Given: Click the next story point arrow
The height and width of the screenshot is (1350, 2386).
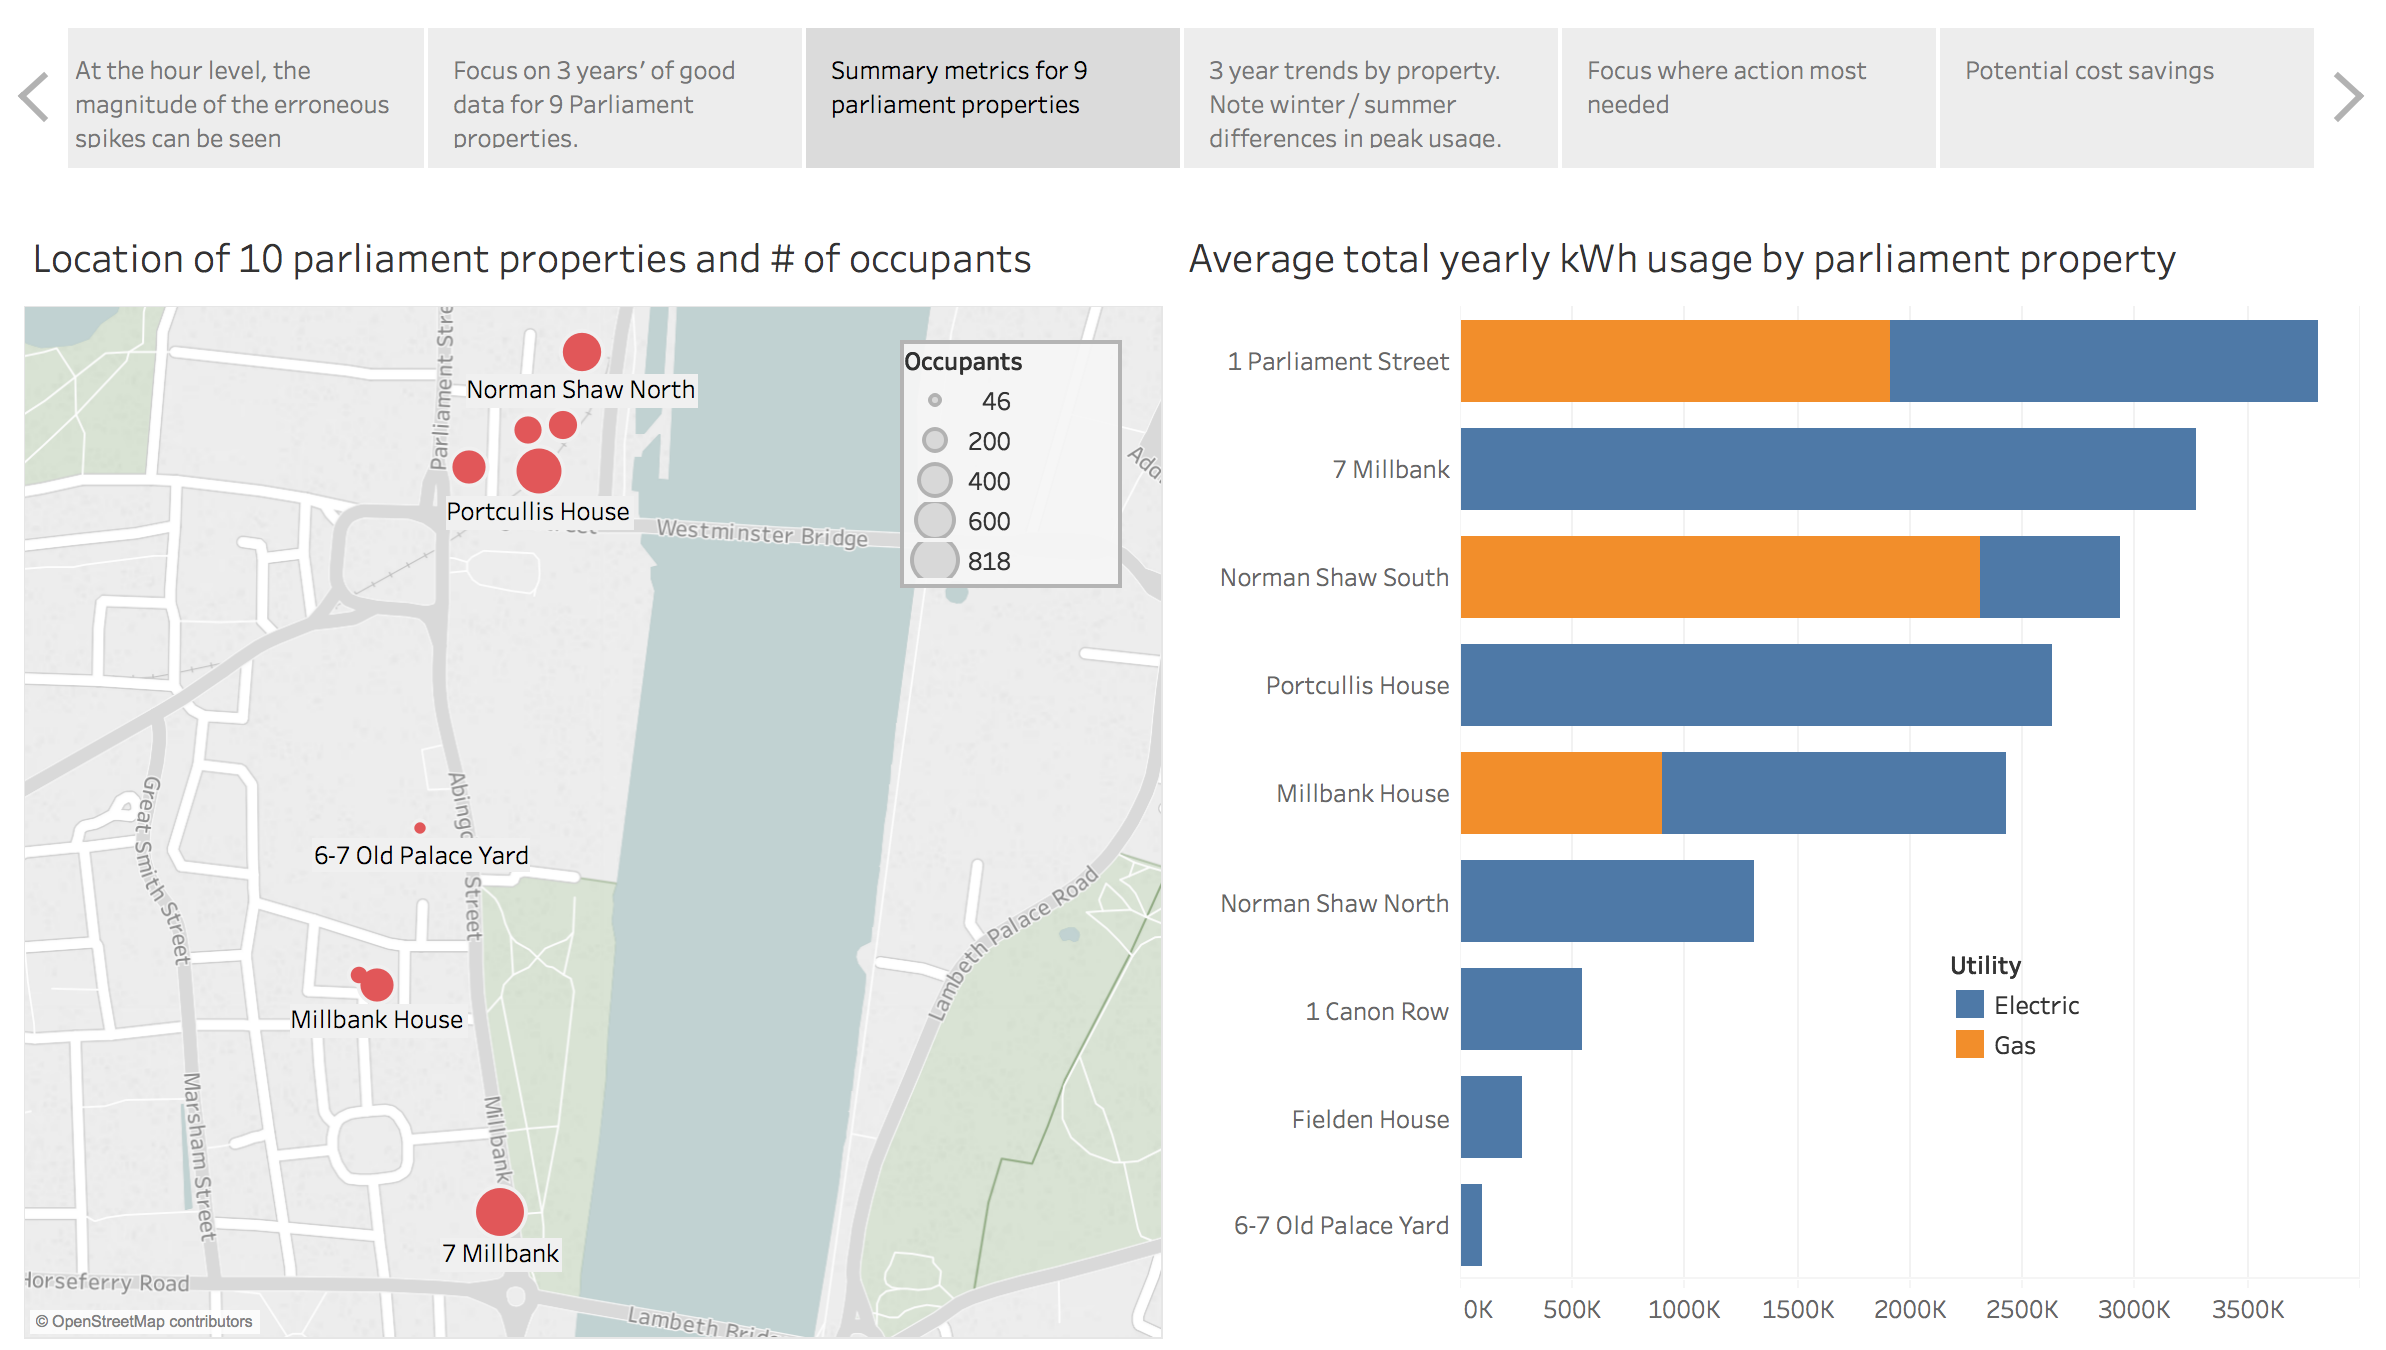Looking at the screenshot, I should pyautogui.click(x=2348, y=97).
